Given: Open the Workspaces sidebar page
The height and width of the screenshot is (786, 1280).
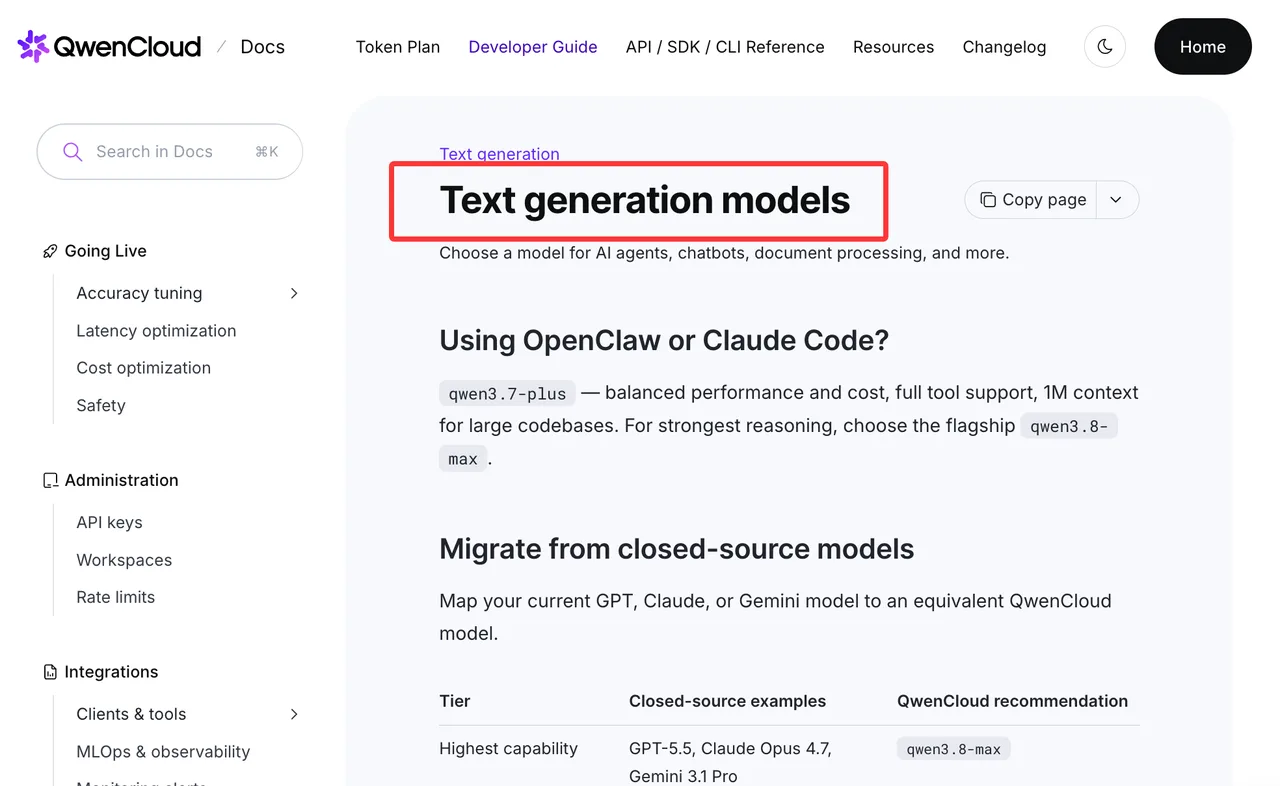Looking at the screenshot, I should click(x=124, y=560).
